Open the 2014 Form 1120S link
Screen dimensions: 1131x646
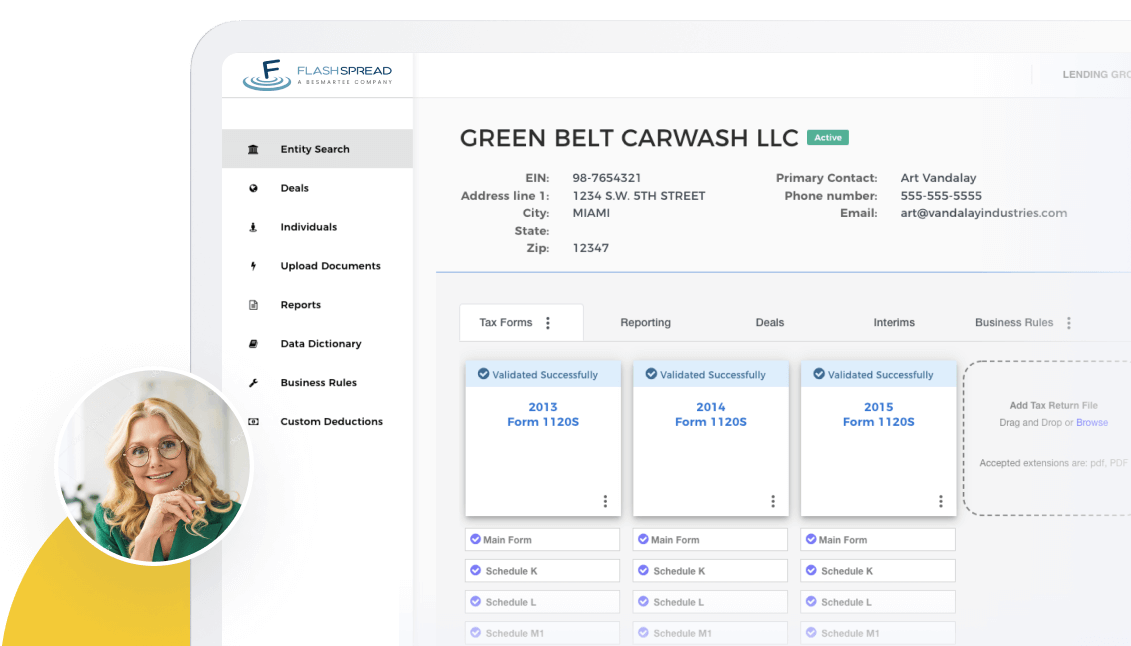[x=710, y=415]
